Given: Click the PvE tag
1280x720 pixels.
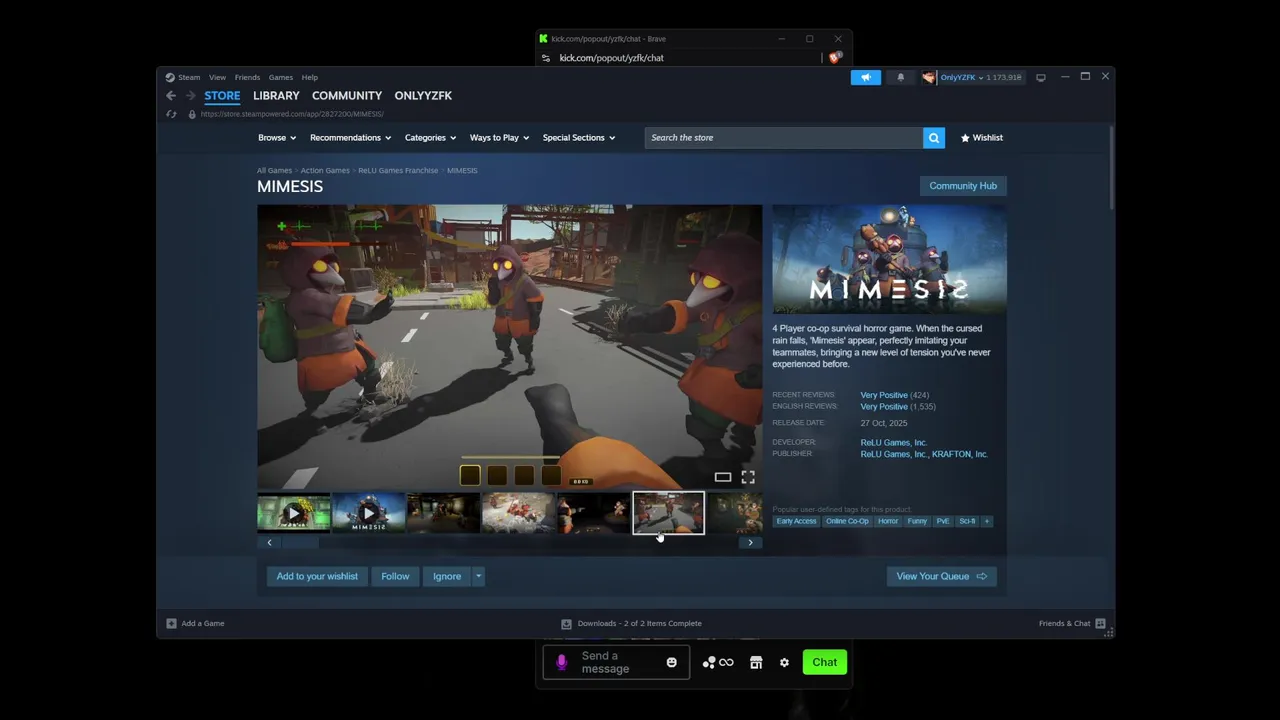Looking at the screenshot, I should point(943,522).
